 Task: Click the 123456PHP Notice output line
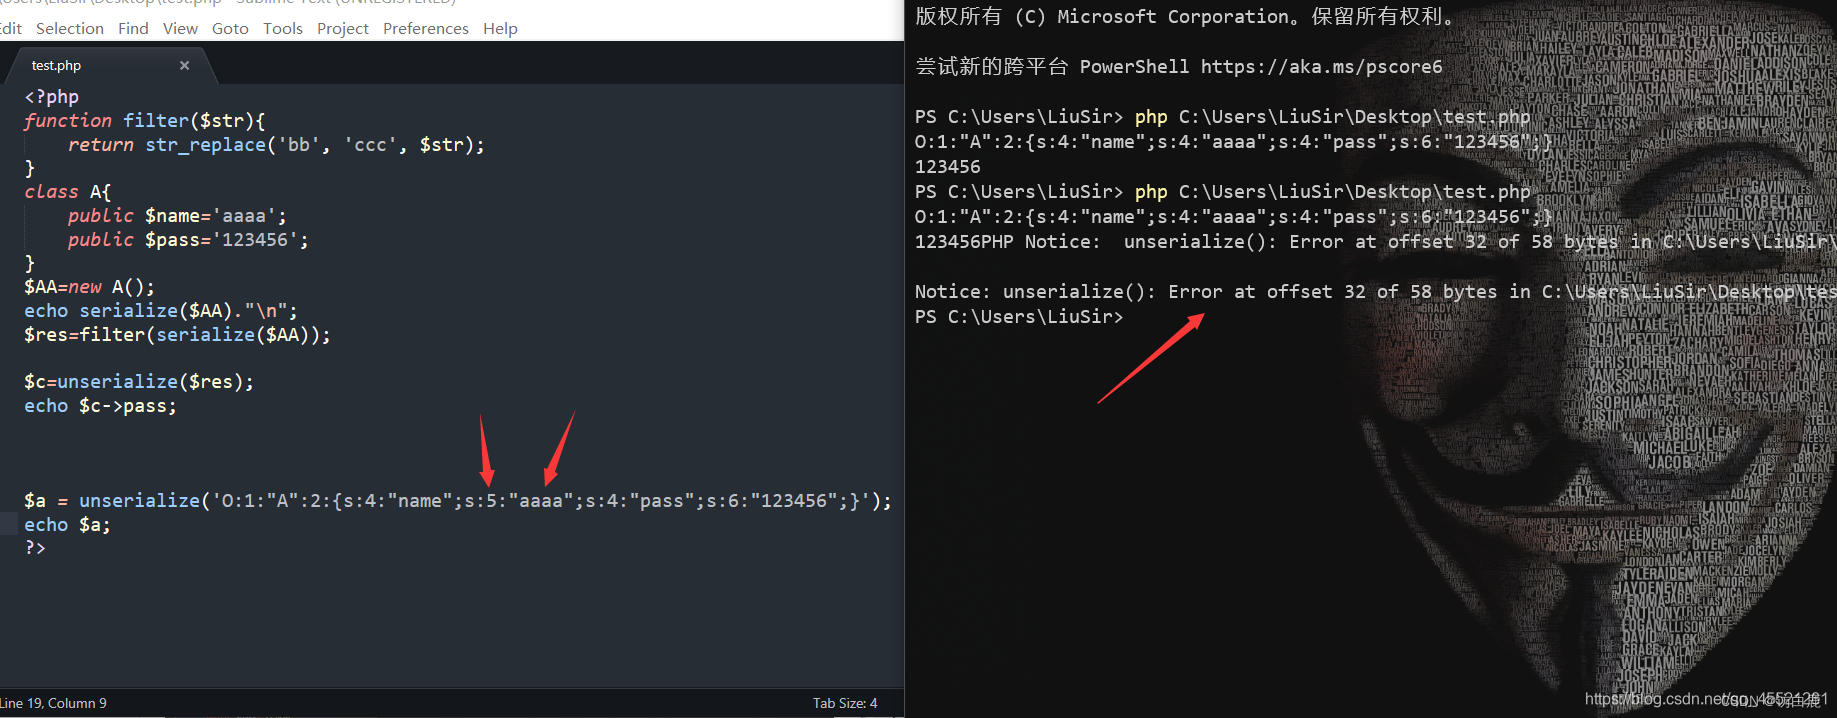tap(1375, 242)
